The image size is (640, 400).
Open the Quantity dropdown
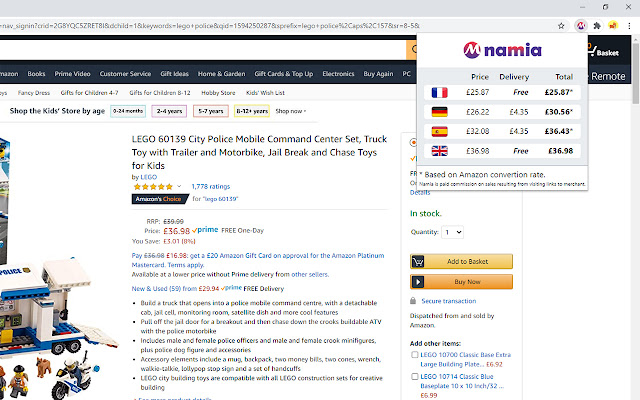tap(452, 232)
